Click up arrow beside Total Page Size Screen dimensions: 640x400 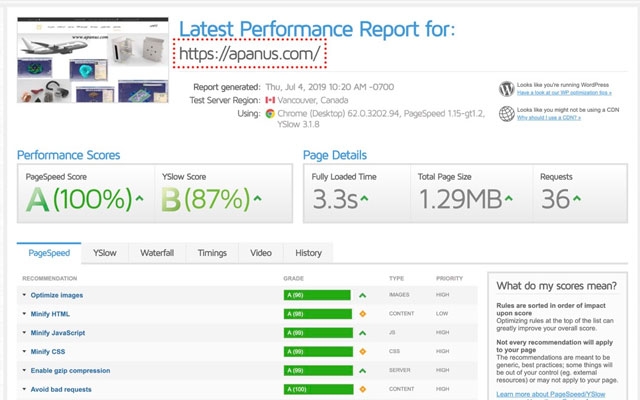(x=509, y=198)
